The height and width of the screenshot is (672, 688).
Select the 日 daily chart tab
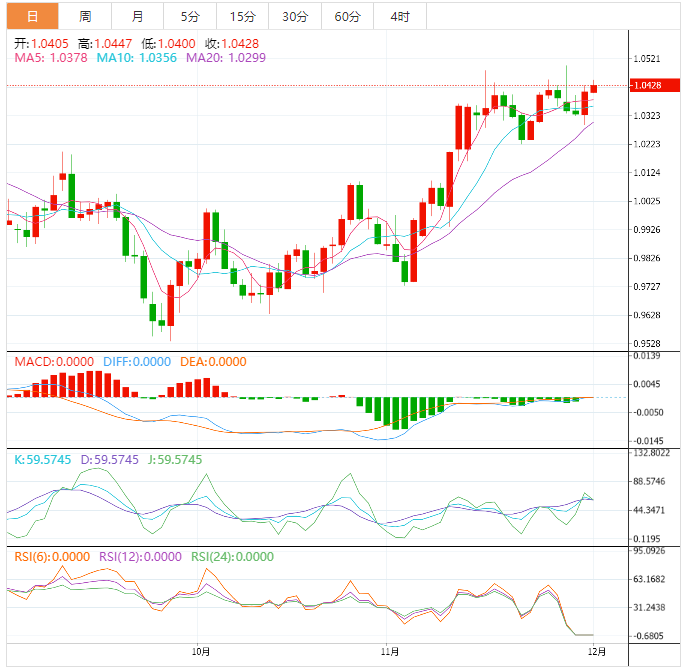pos(33,16)
